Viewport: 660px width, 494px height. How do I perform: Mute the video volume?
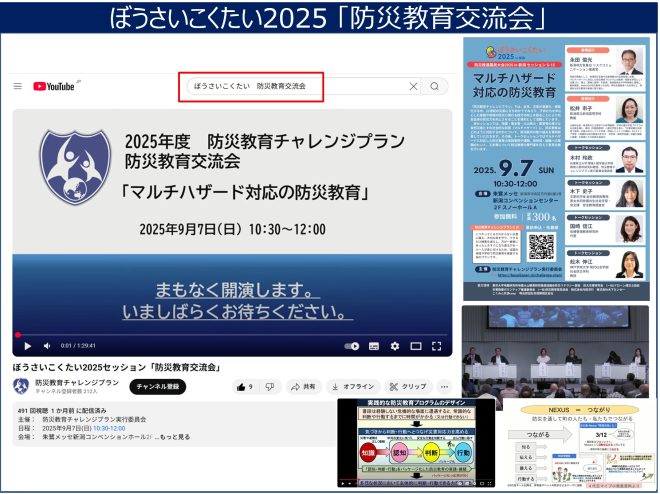45,346
